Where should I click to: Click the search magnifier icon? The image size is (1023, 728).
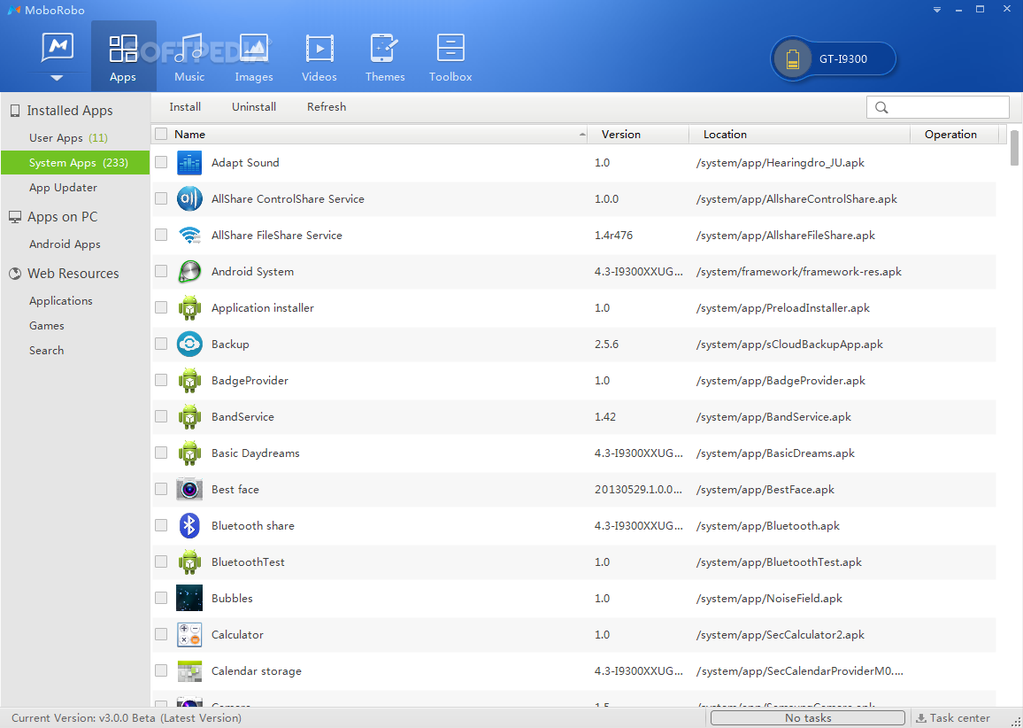tap(881, 108)
